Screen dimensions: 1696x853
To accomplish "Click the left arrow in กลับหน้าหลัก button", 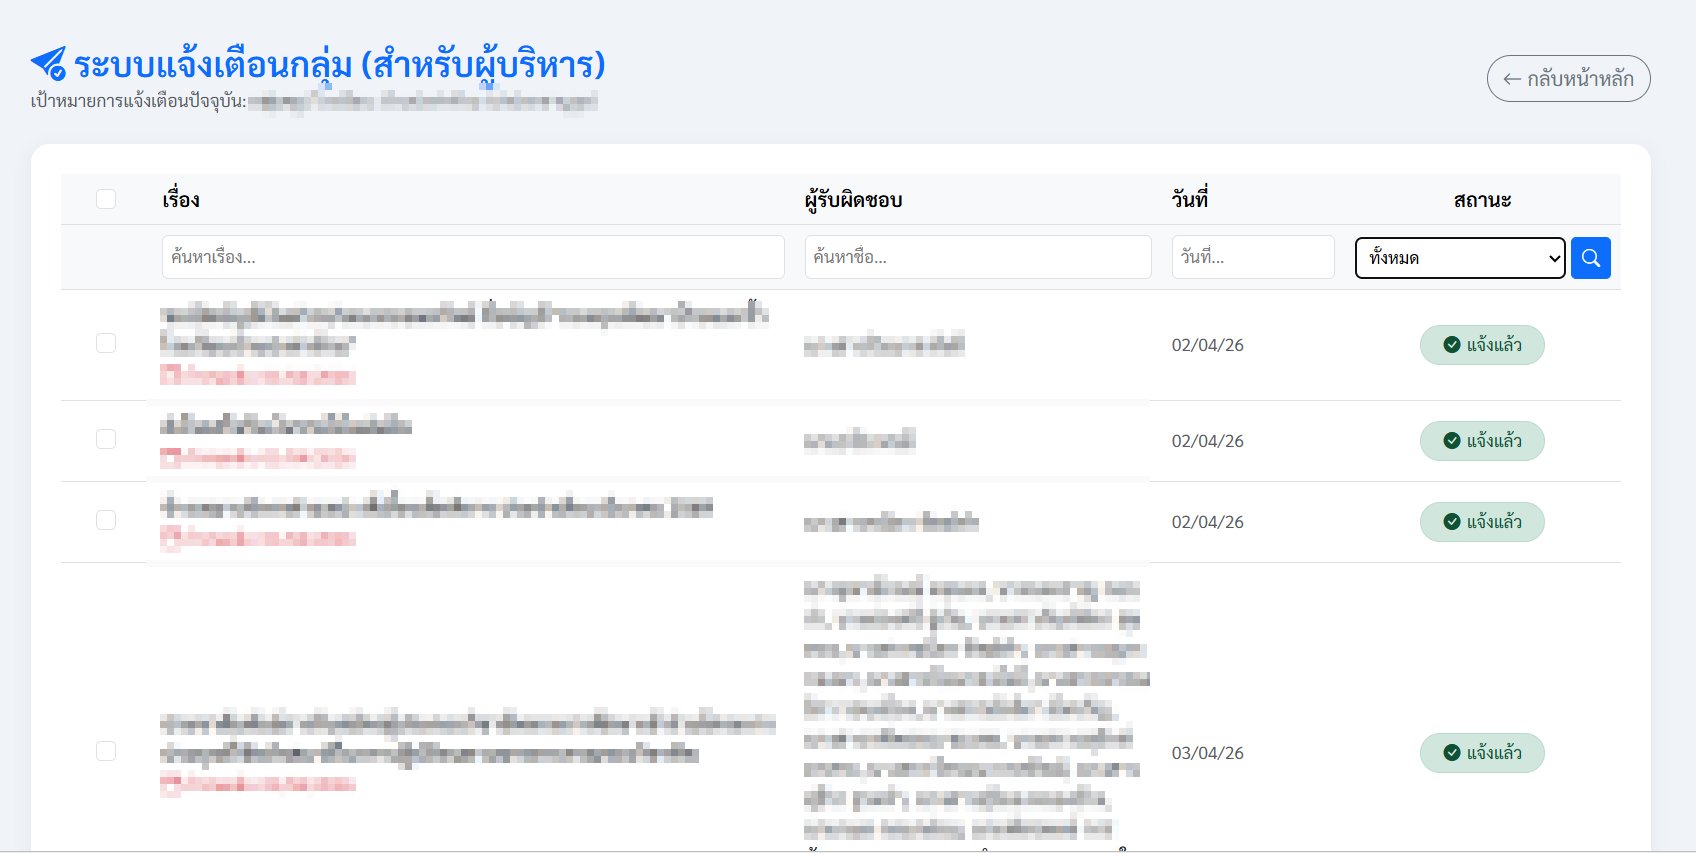I will 1512,79.
